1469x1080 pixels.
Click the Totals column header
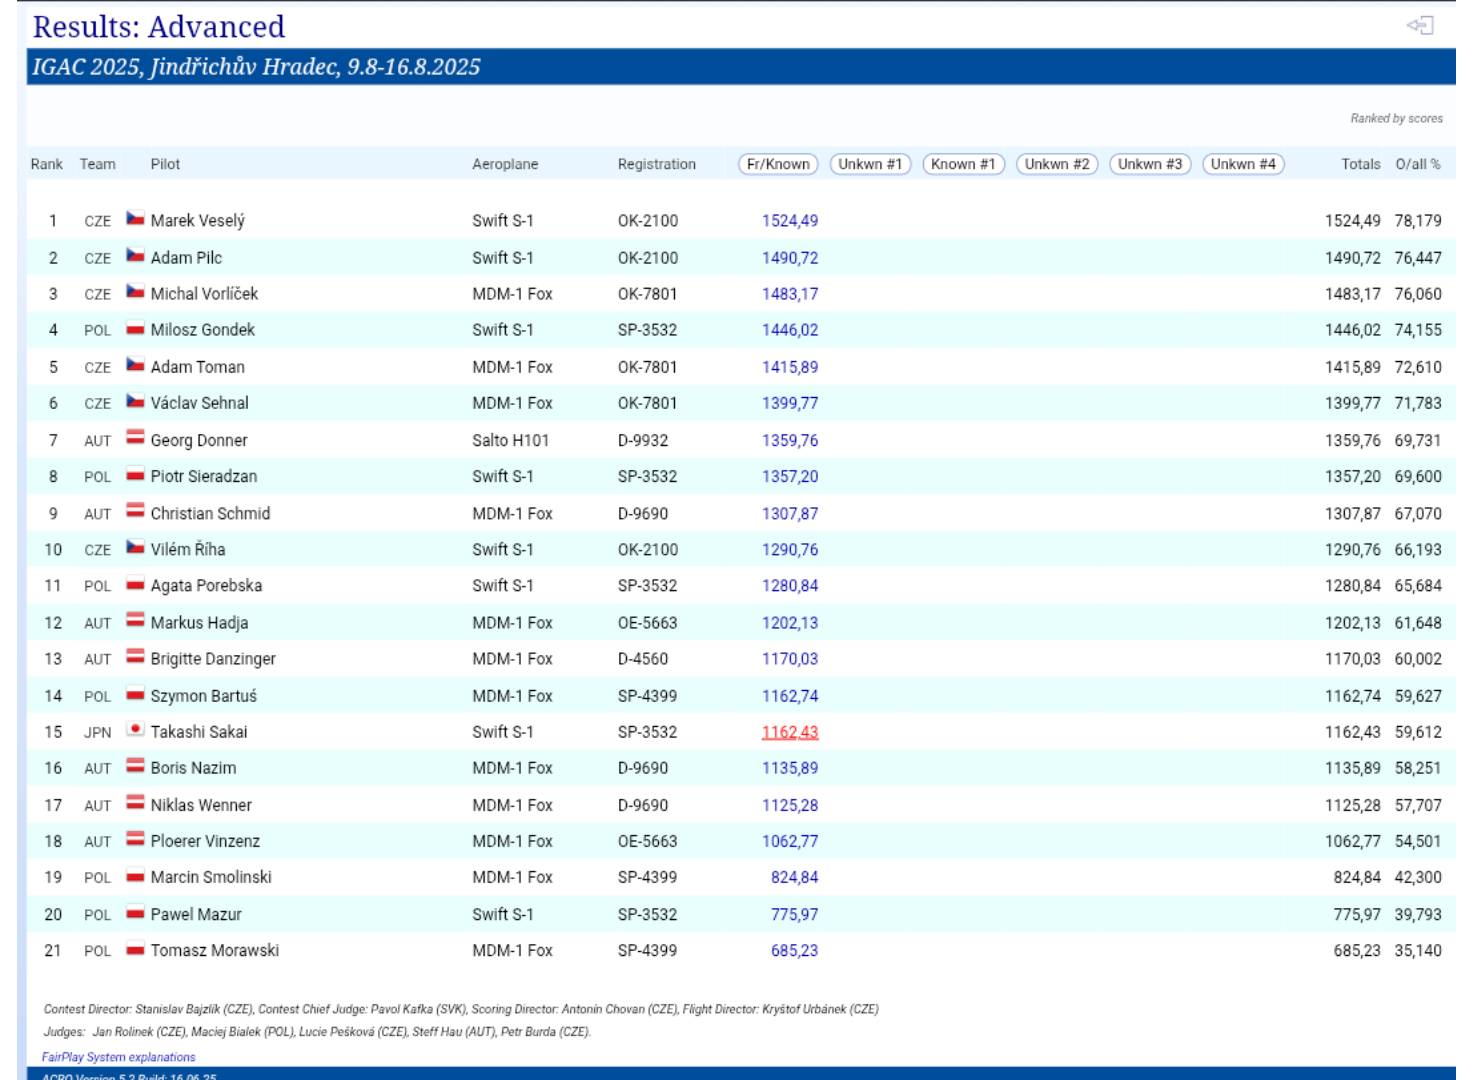pos(1360,164)
